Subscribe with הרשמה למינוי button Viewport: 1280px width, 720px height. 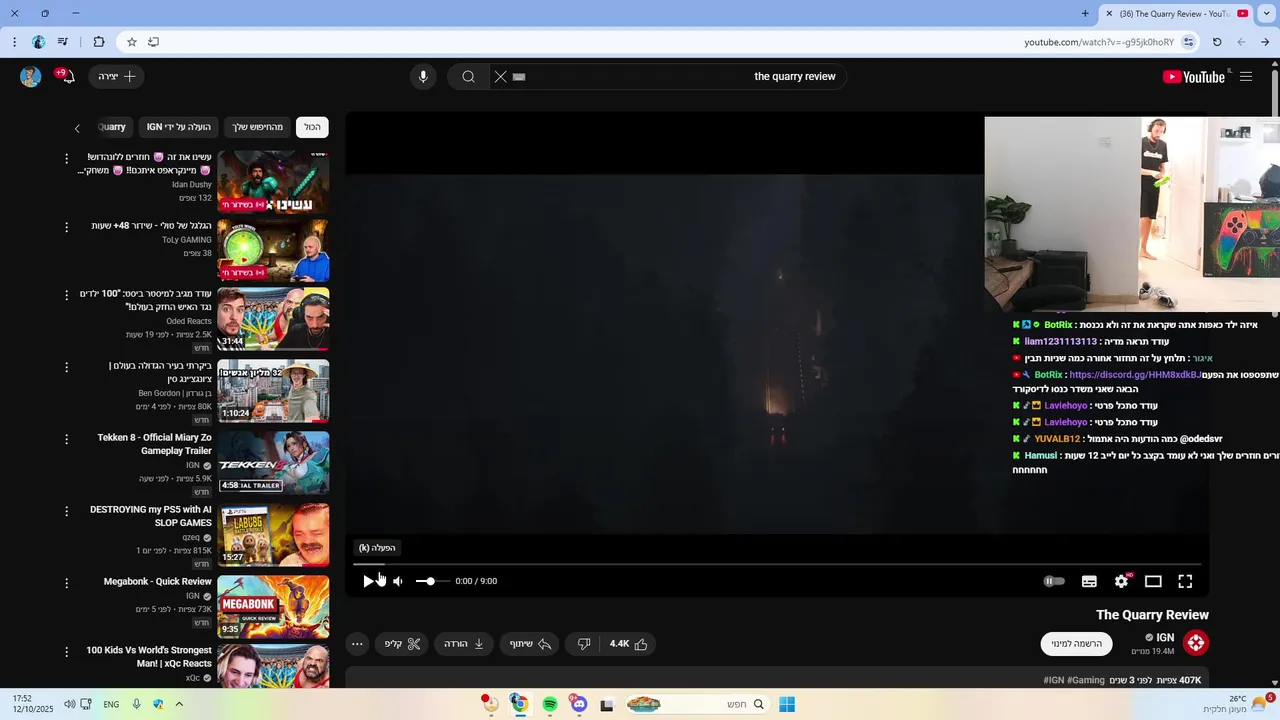(1076, 644)
